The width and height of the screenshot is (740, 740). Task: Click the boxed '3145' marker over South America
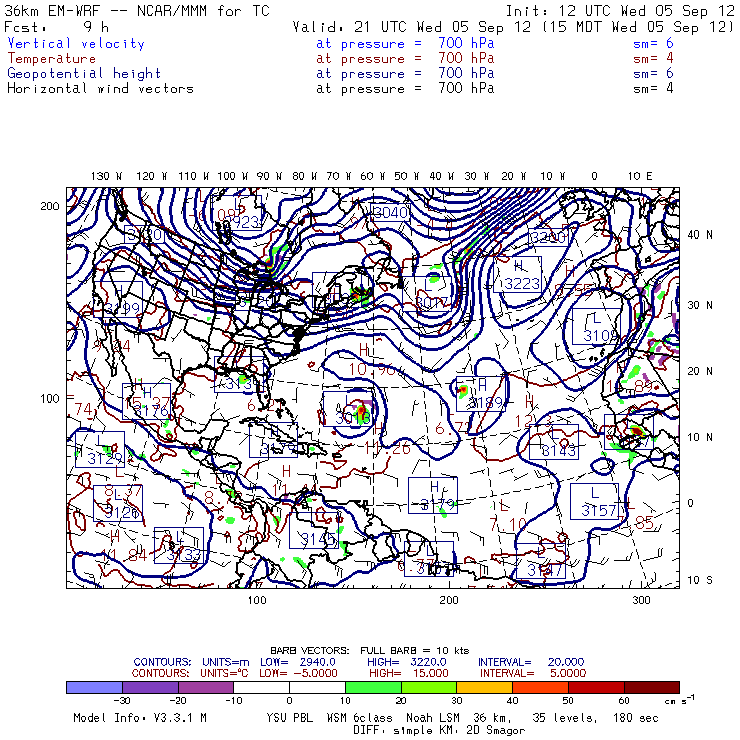click(314, 530)
